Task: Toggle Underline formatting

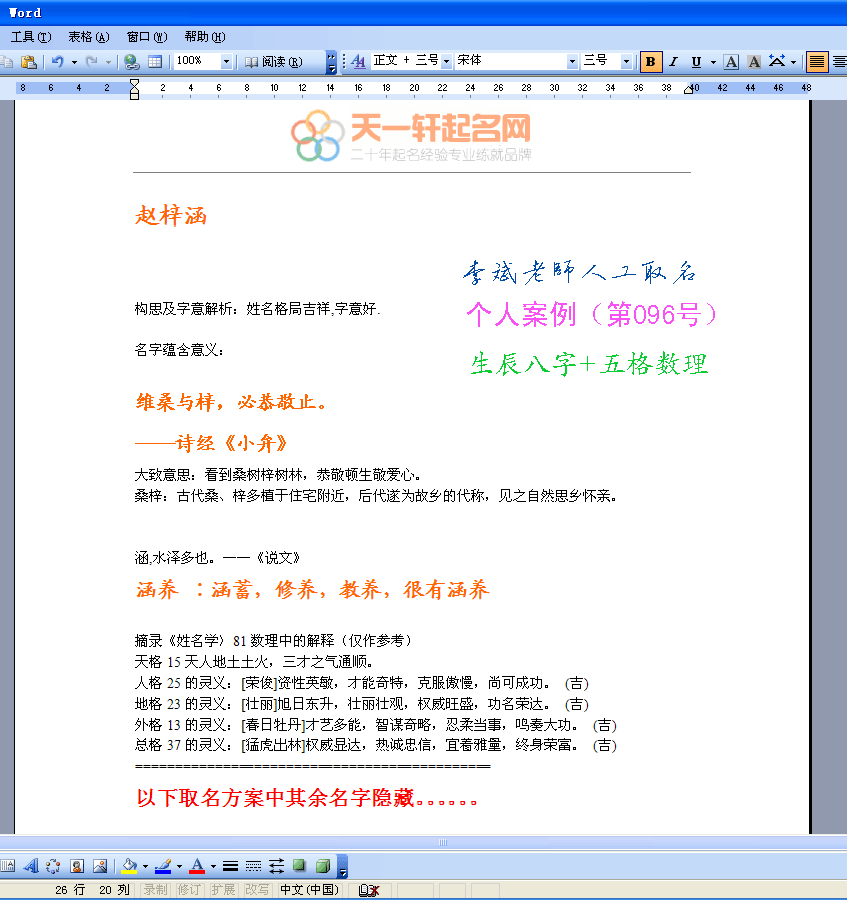Action: point(696,61)
